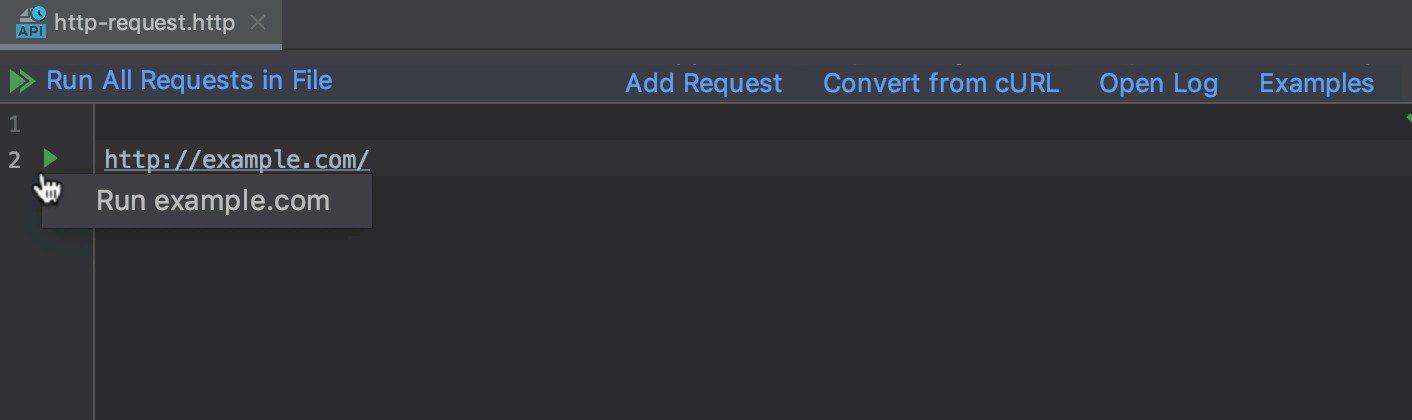Click line number 2 in the gutter
The image size is (1412, 420).
pos(14,159)
